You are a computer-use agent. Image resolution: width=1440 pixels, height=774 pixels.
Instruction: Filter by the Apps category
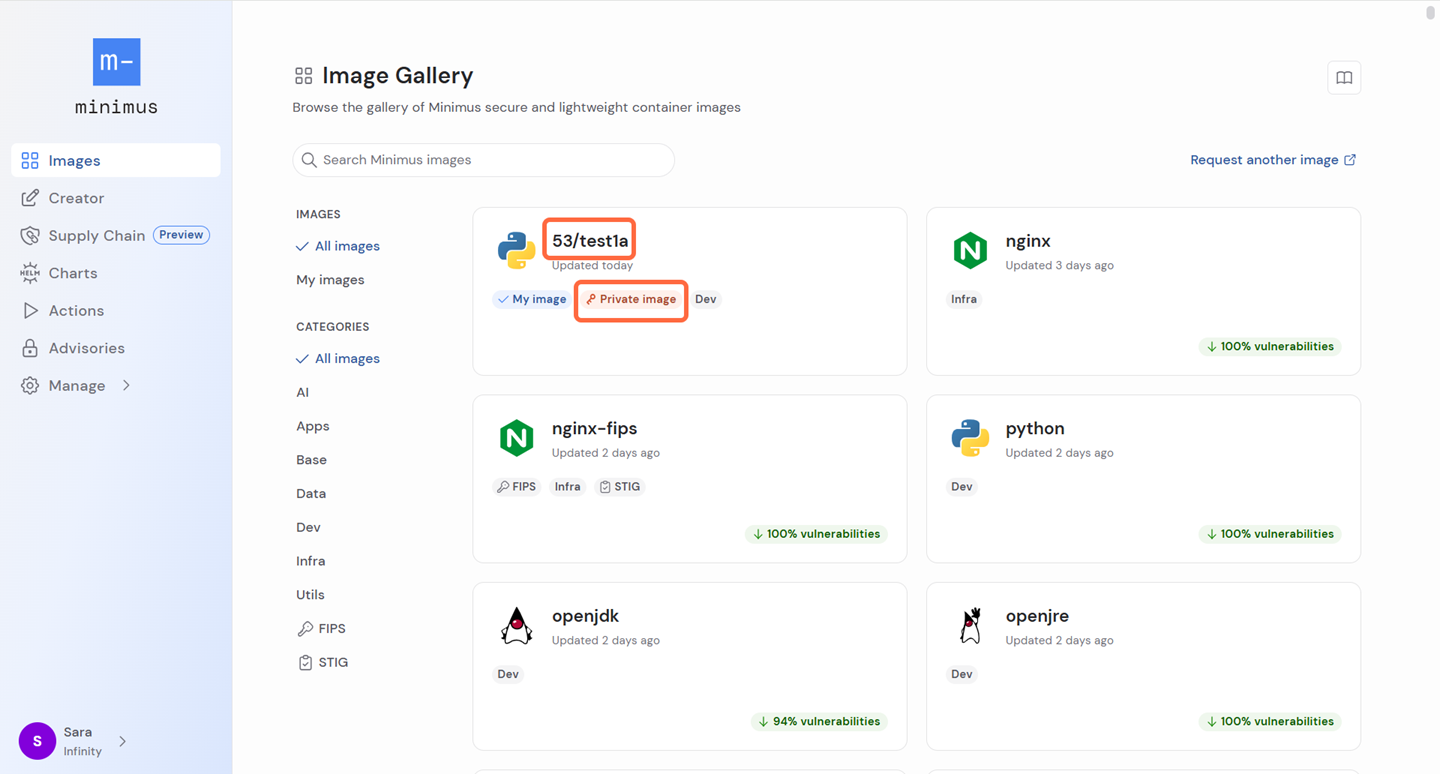pos(313,426)
